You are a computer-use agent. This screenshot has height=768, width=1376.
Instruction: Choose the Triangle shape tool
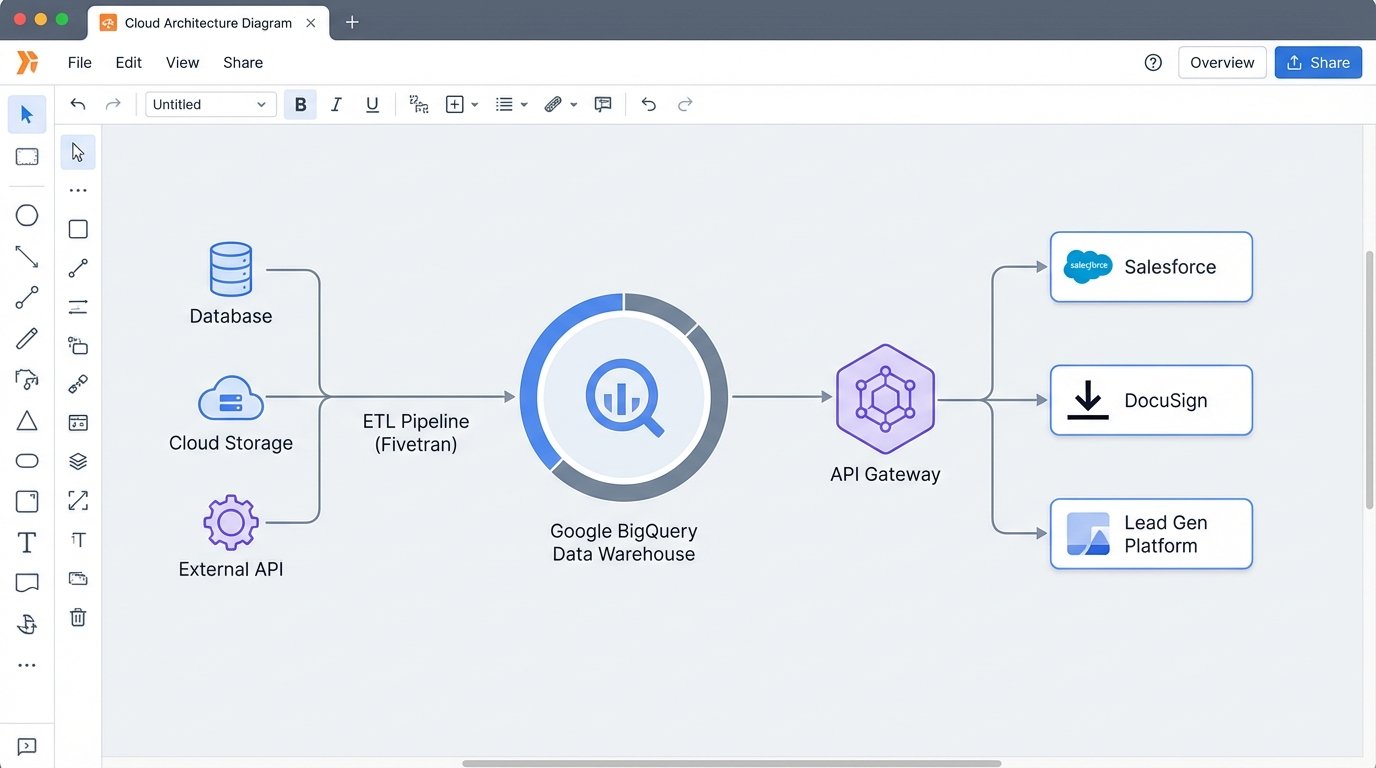pyautogui.click(x=27, y=420)
